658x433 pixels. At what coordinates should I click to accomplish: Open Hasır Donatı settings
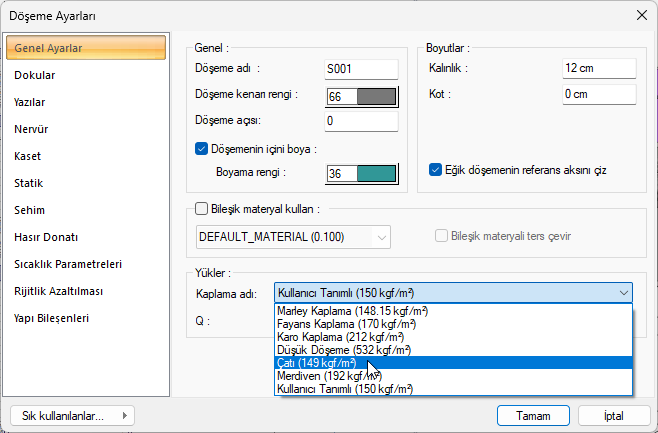point(46,237)
